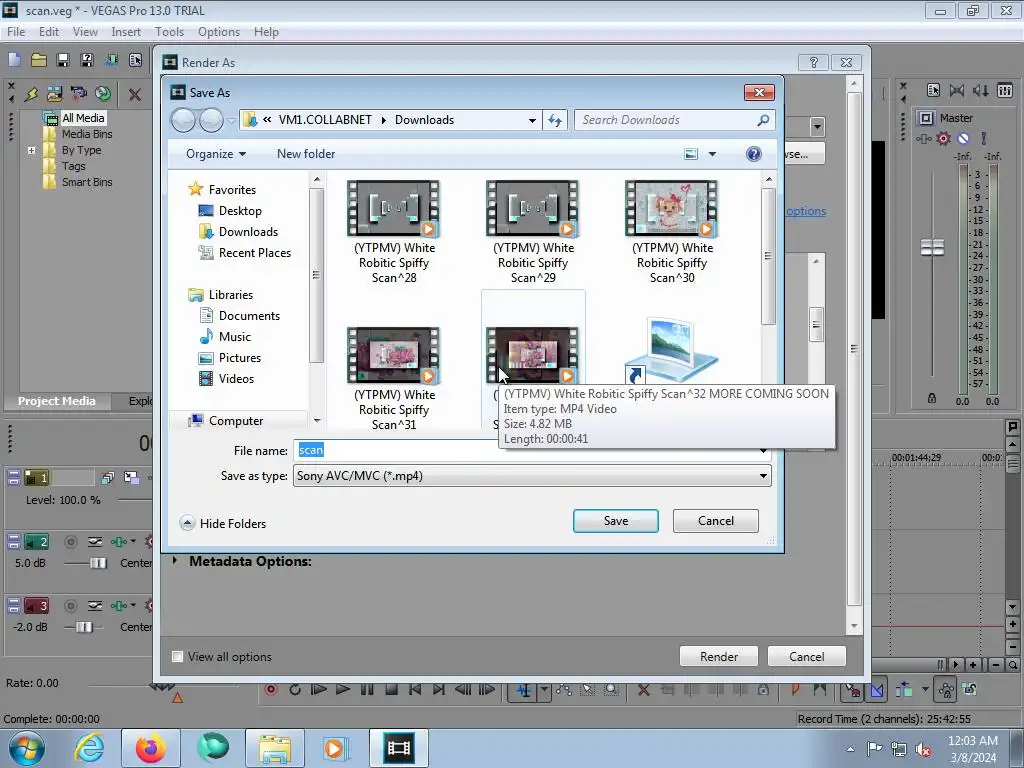
Task: Click the Master mute circle icon
Action: 963,138
